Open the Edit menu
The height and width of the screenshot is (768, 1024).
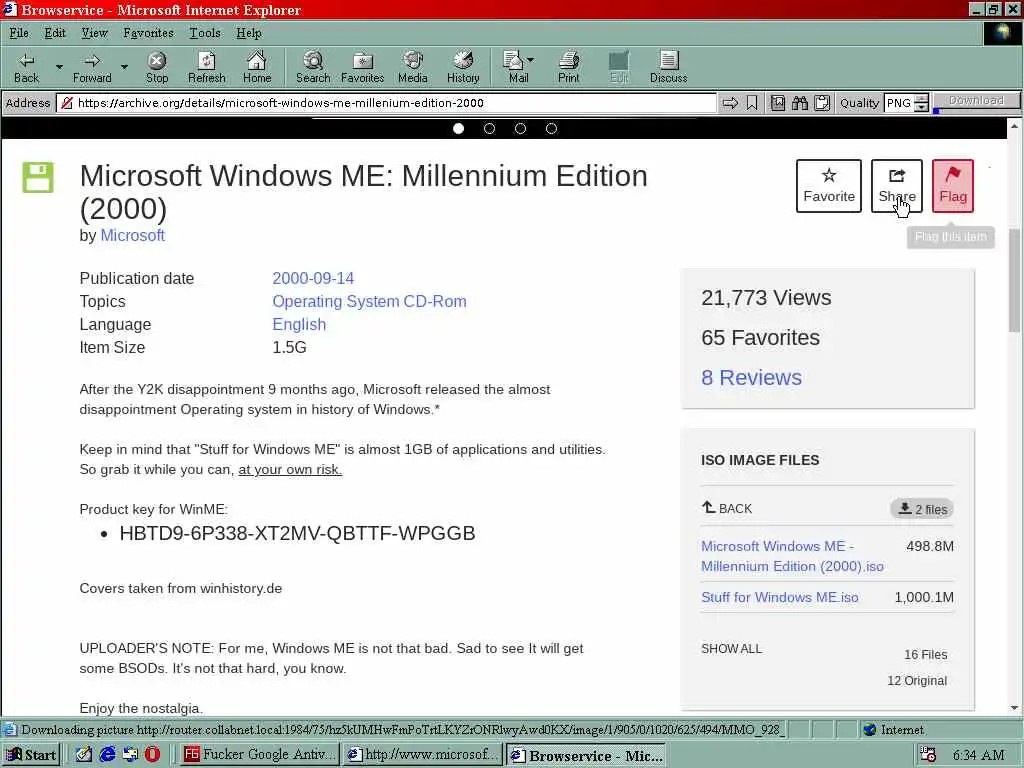(x=55, y=33)
